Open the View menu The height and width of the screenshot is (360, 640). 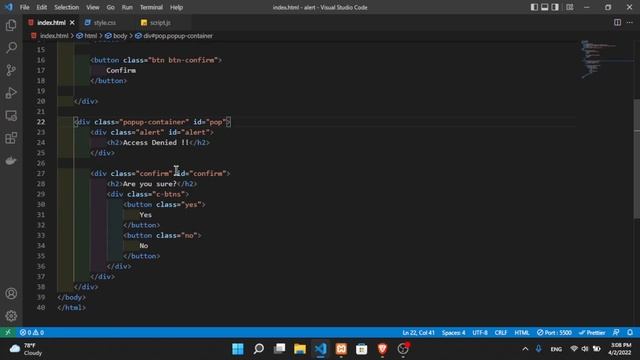click(x=93, y=7)
